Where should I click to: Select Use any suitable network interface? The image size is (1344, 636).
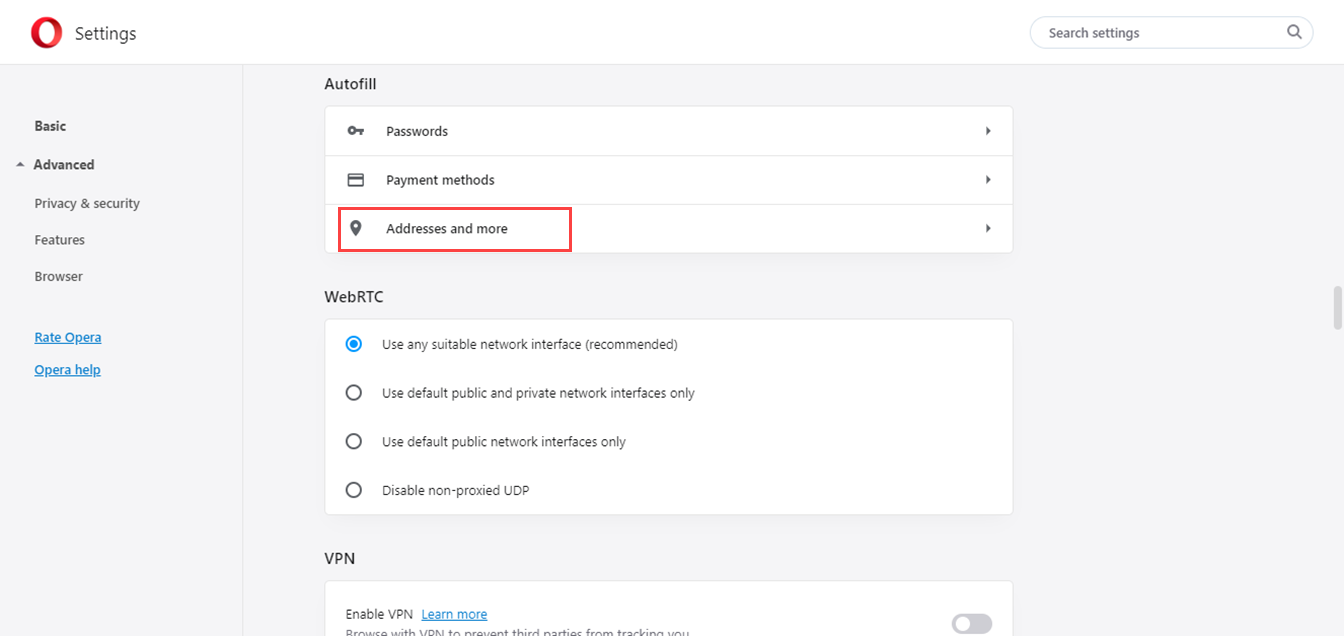tap(353, 344)
